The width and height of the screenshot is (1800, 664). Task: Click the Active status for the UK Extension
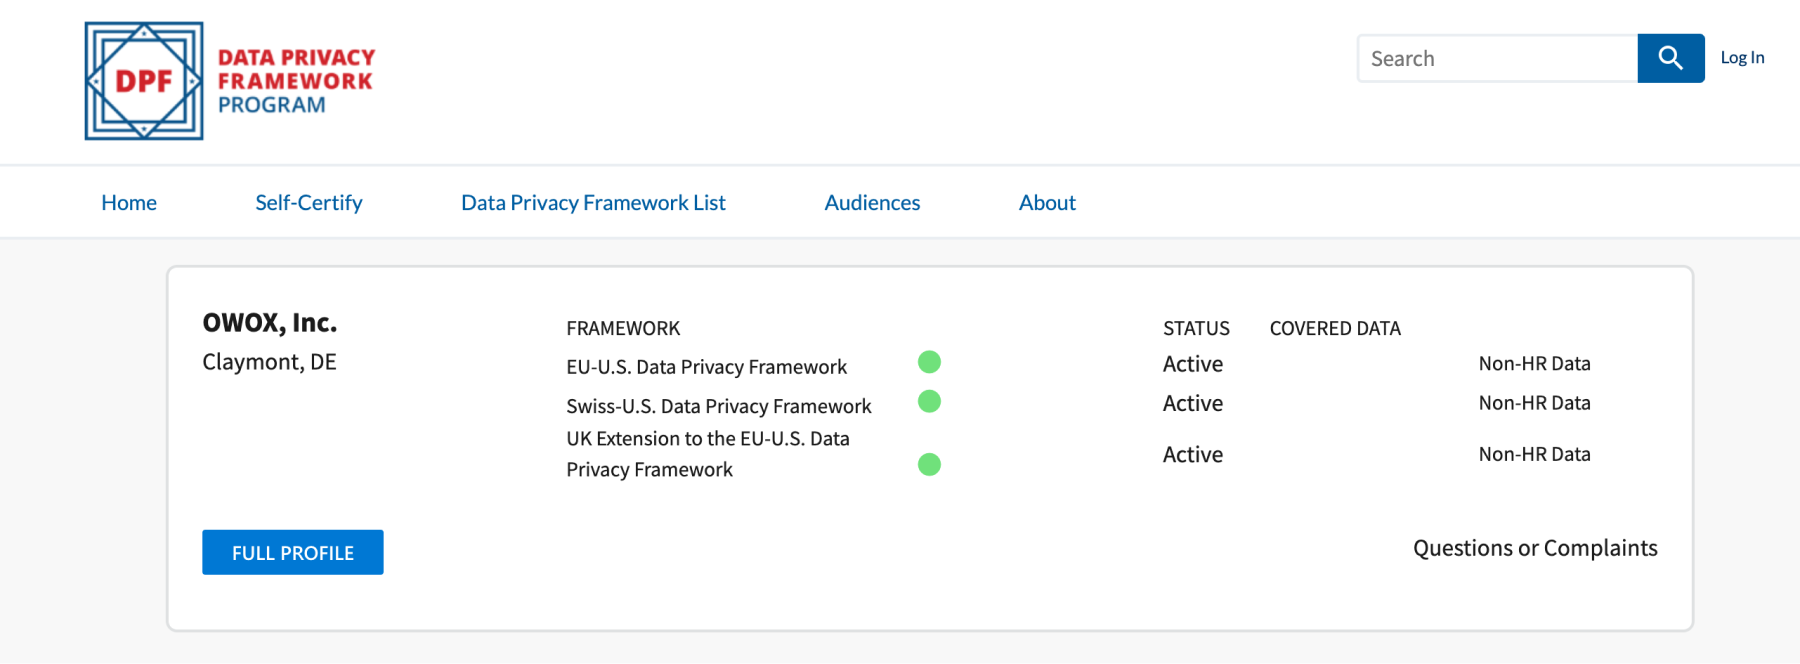(1193, 454)
